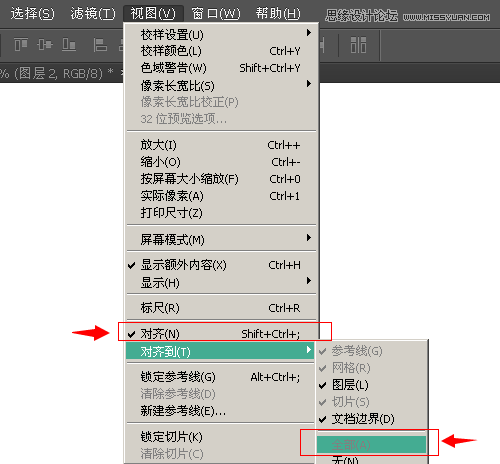
Task: Toggle snap to 切片(S) in submenu
Action: [372, 402]
